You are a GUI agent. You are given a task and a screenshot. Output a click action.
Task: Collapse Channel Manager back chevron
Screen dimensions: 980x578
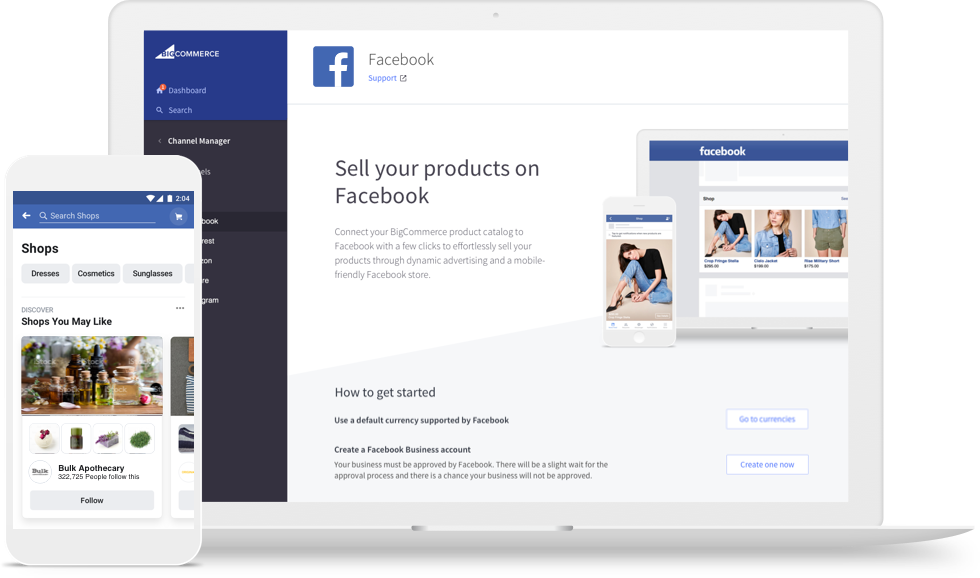coord(159,141)
